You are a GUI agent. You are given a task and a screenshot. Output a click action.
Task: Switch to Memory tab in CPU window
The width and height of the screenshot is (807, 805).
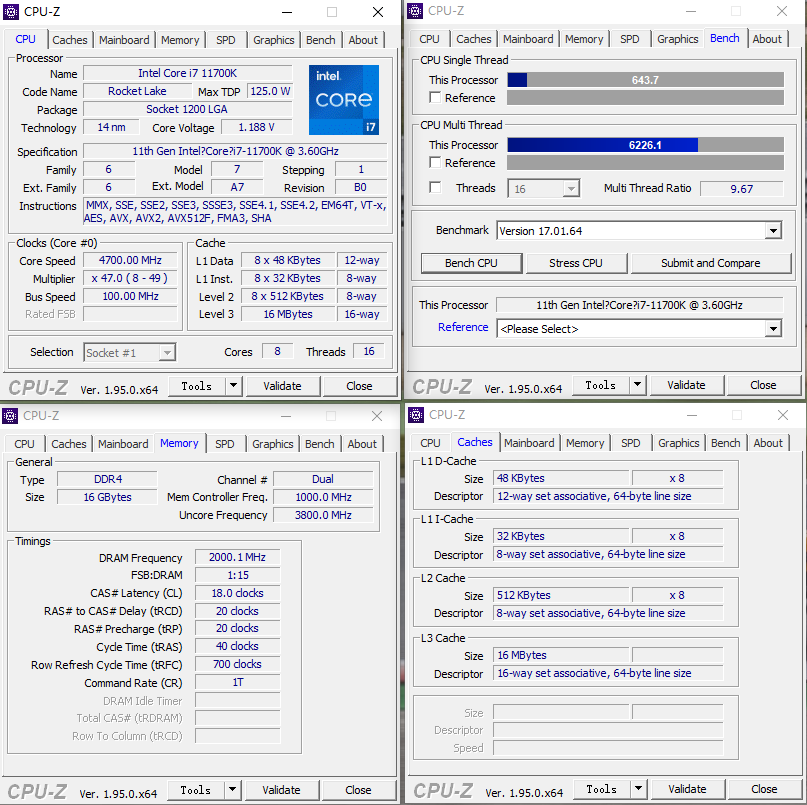(x=180, y=40)
